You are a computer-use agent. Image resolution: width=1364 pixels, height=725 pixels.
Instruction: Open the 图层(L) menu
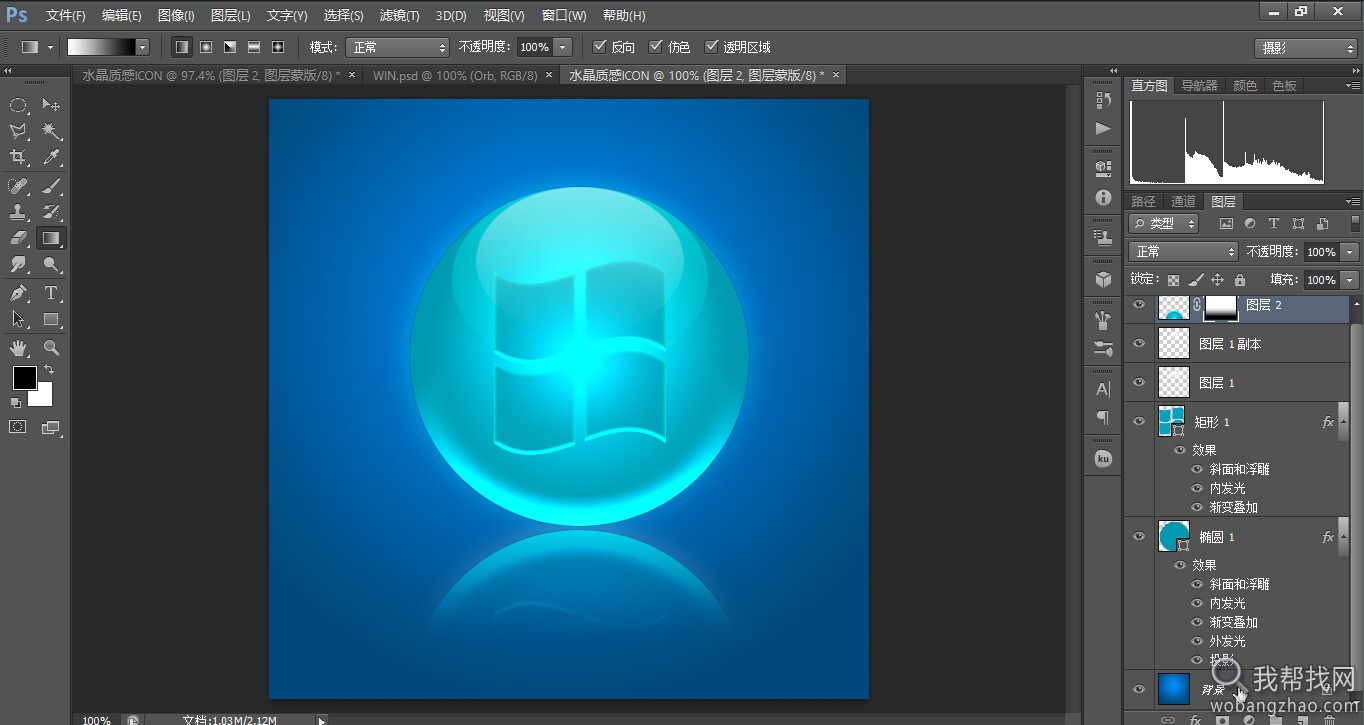(x=231, y=16)
